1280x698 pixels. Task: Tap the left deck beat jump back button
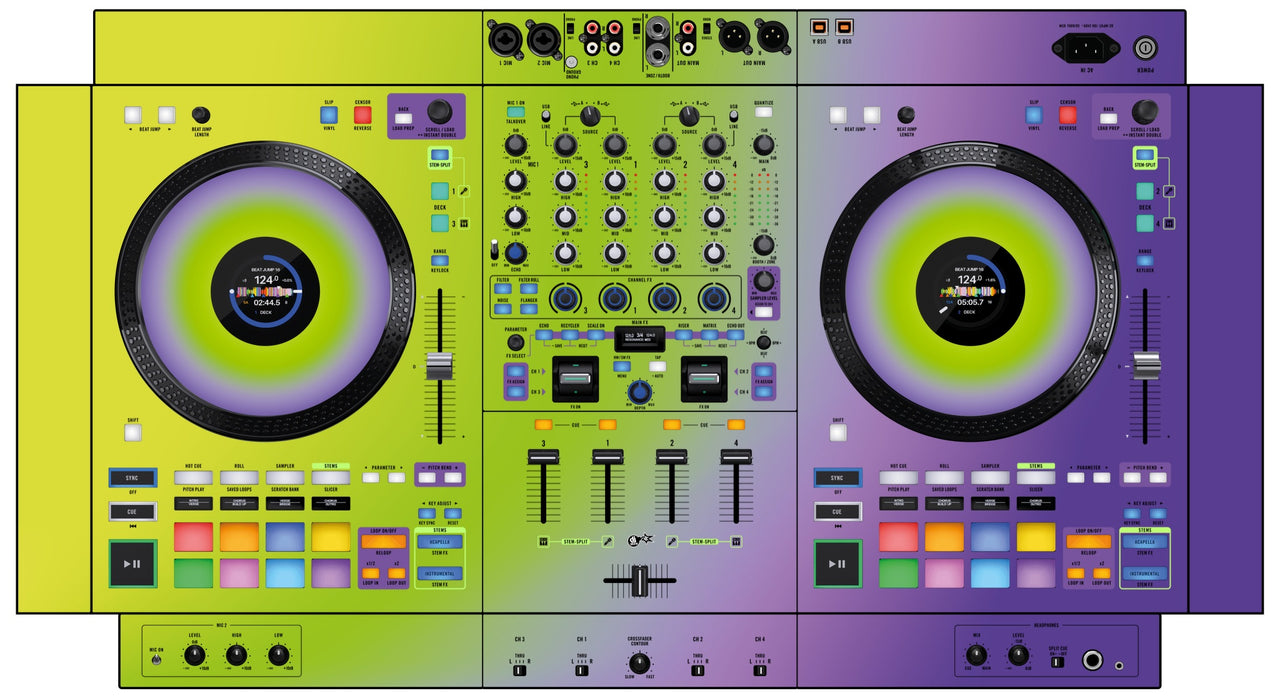click(133, 115)
